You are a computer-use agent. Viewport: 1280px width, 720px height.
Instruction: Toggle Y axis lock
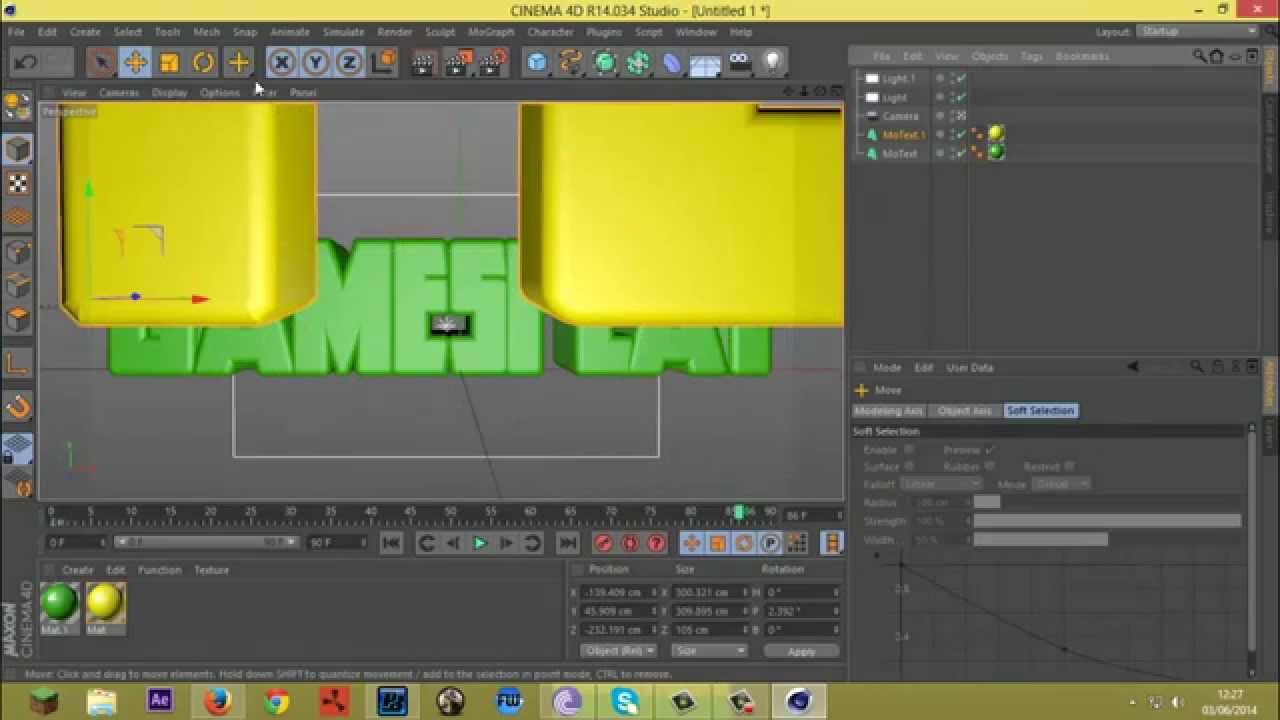(316, 63)
